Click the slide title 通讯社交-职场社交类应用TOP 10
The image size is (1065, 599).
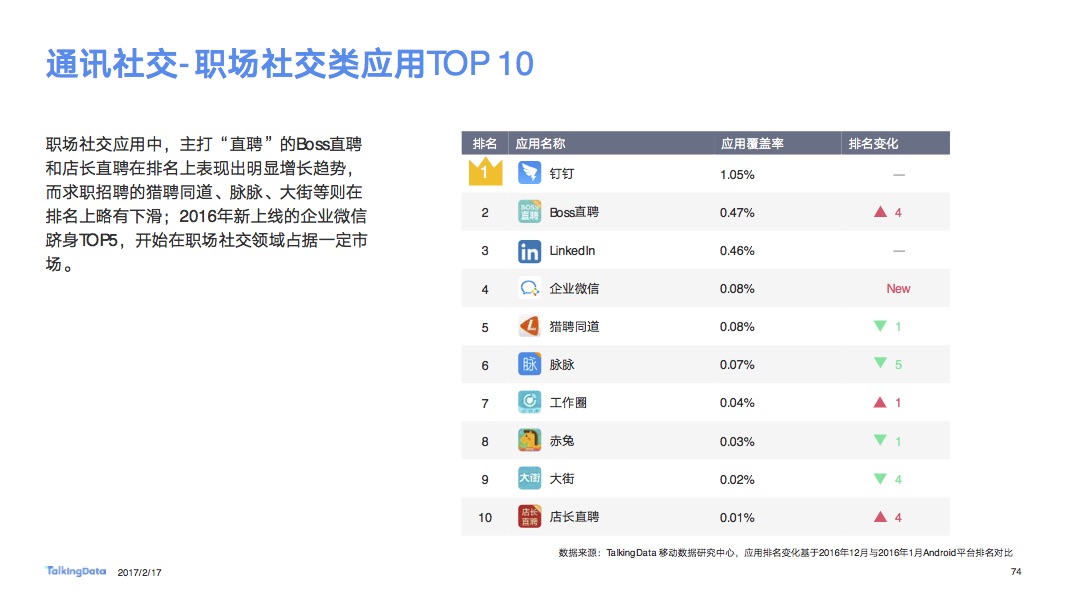289,64
